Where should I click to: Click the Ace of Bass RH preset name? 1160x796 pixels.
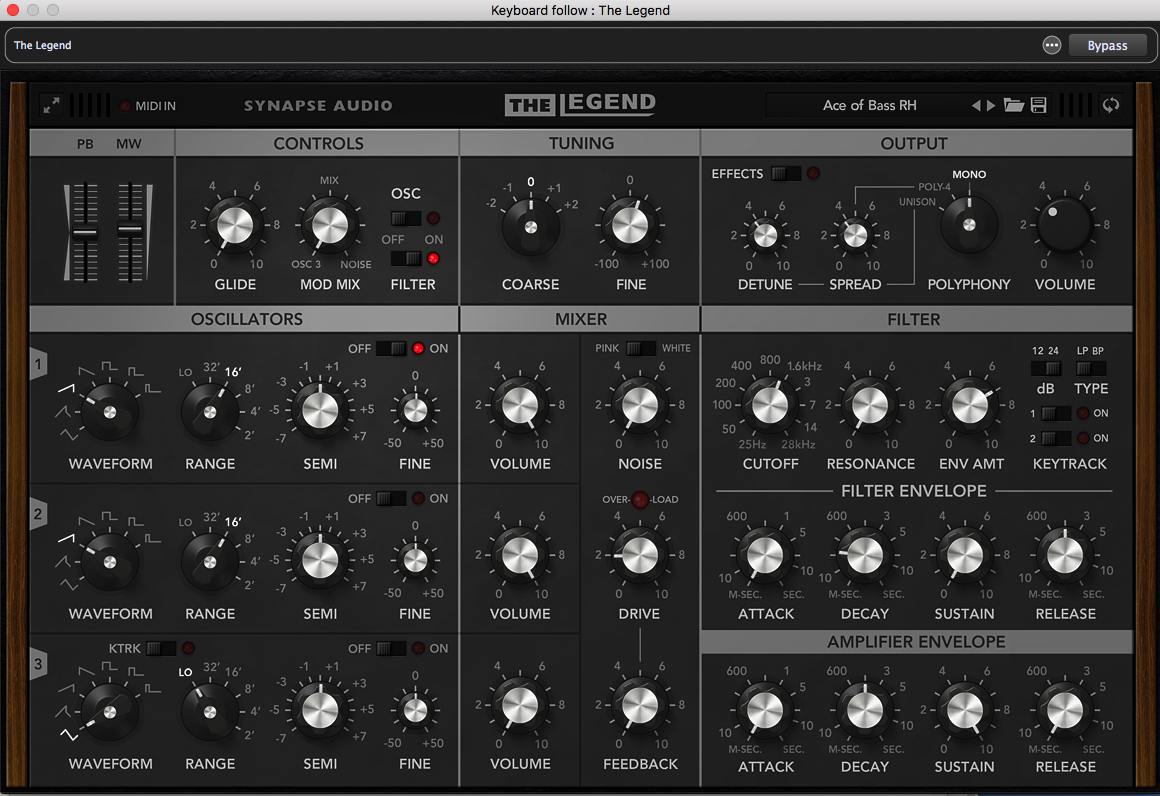(x=869, y=105)
